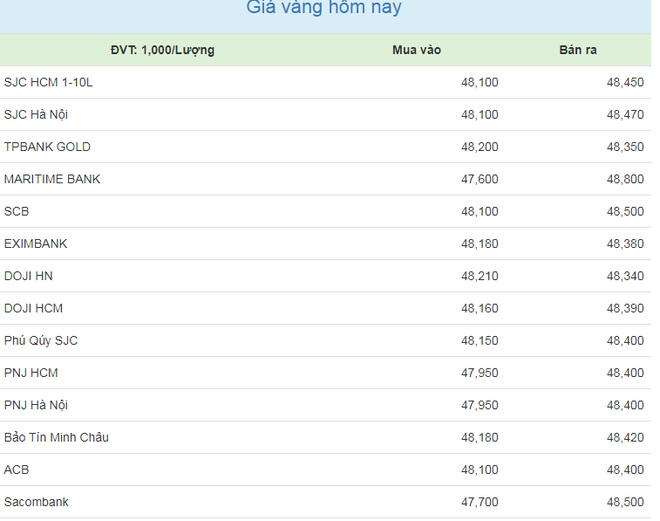Click the PNJ HCM row label
This screenshot has width=660, height=521.
[31, 373]
